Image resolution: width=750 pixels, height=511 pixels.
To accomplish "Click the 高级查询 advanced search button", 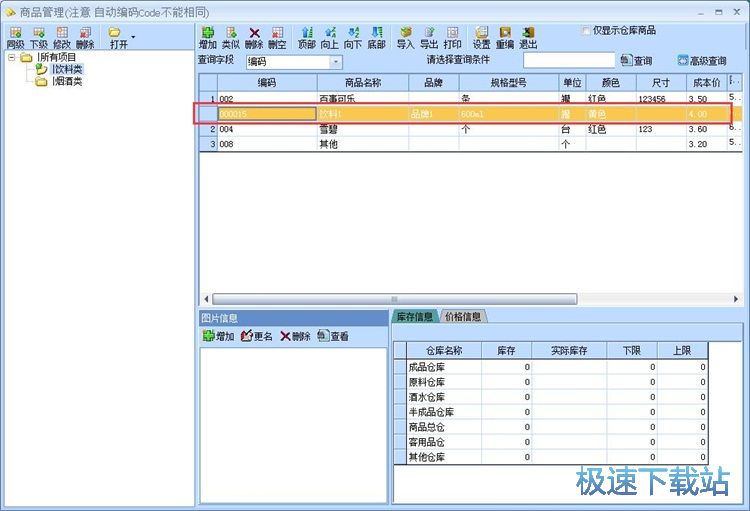I will coord(702,60).
